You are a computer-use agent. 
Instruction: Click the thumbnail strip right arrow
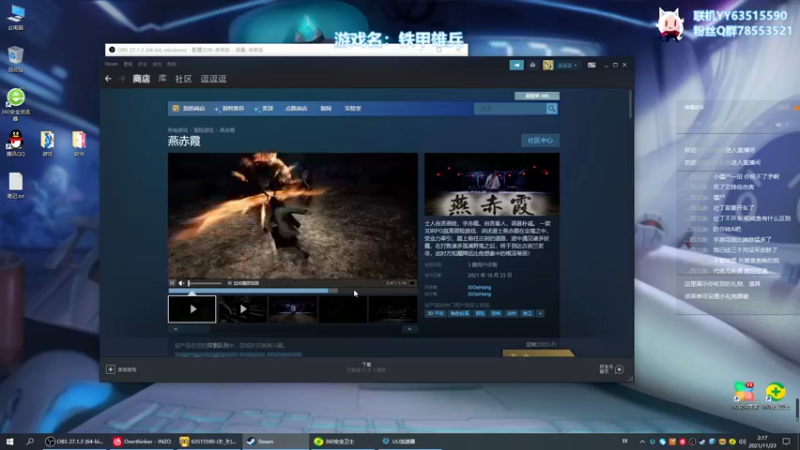pyautogui.click(x=410, y=329)
